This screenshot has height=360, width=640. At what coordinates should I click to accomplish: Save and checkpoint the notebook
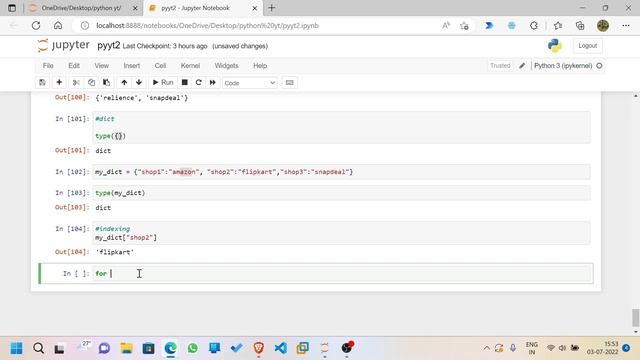click(42, 82)
